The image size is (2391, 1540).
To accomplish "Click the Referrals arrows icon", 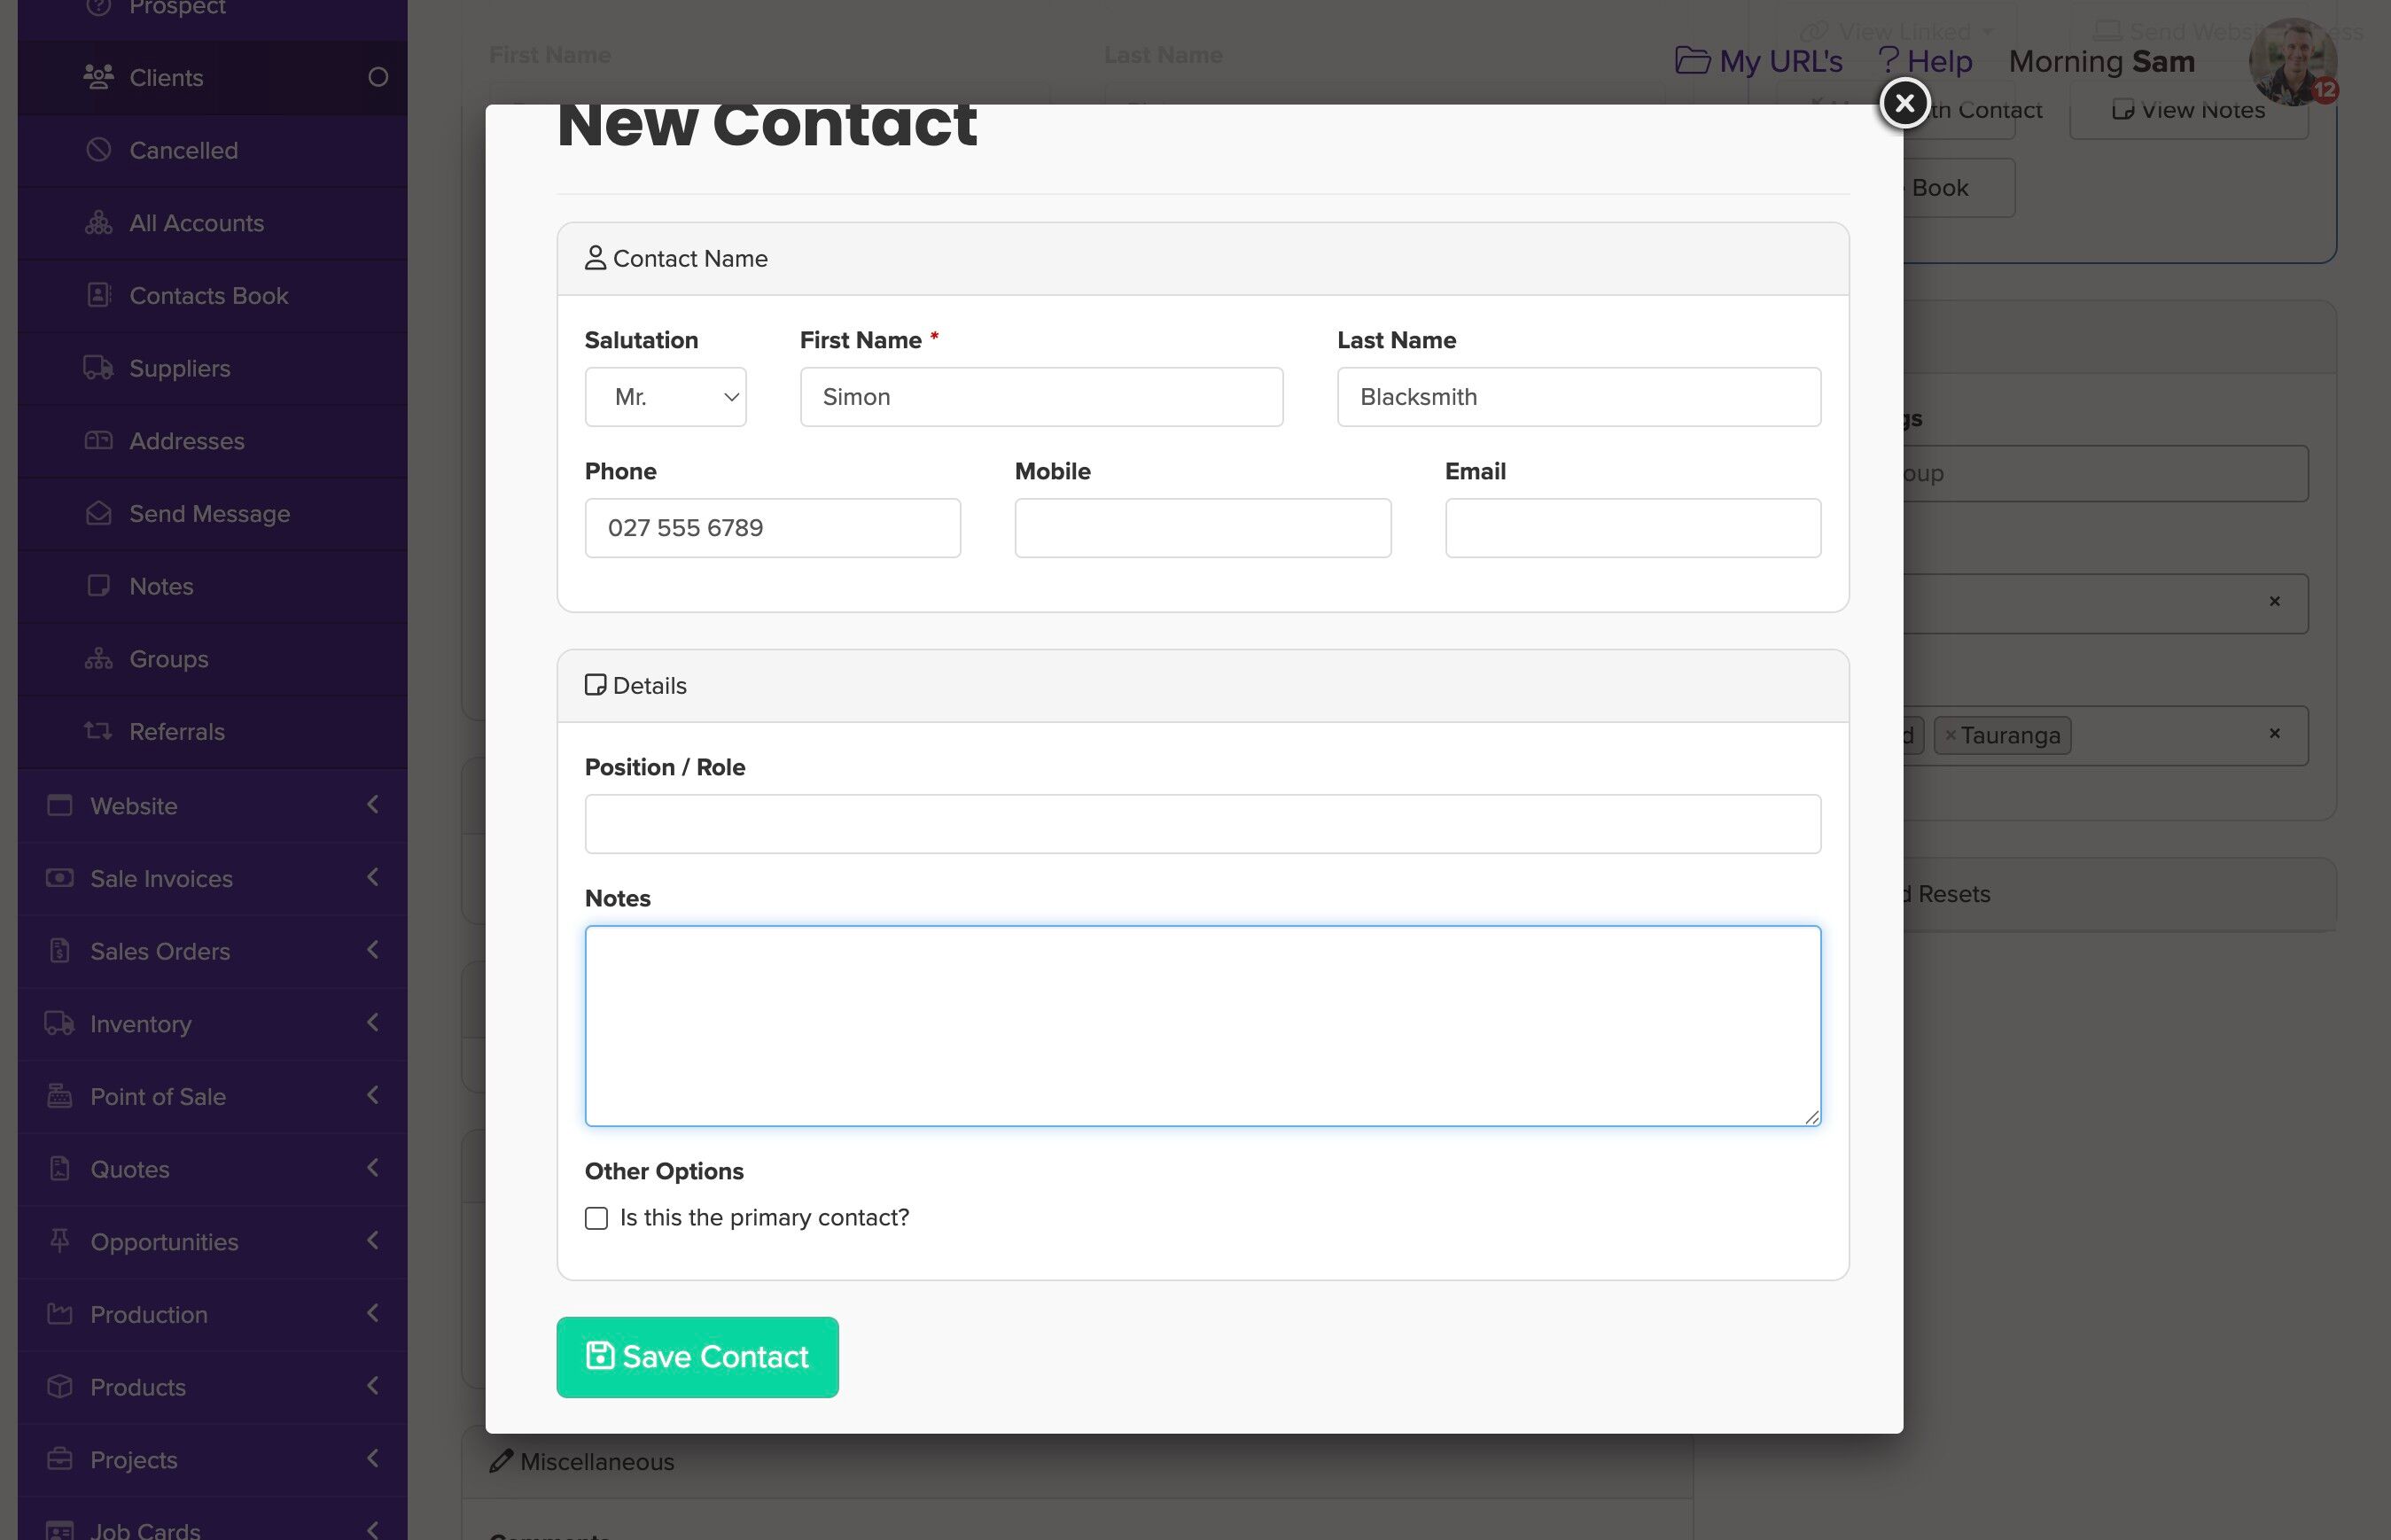I will pos(98,731).
